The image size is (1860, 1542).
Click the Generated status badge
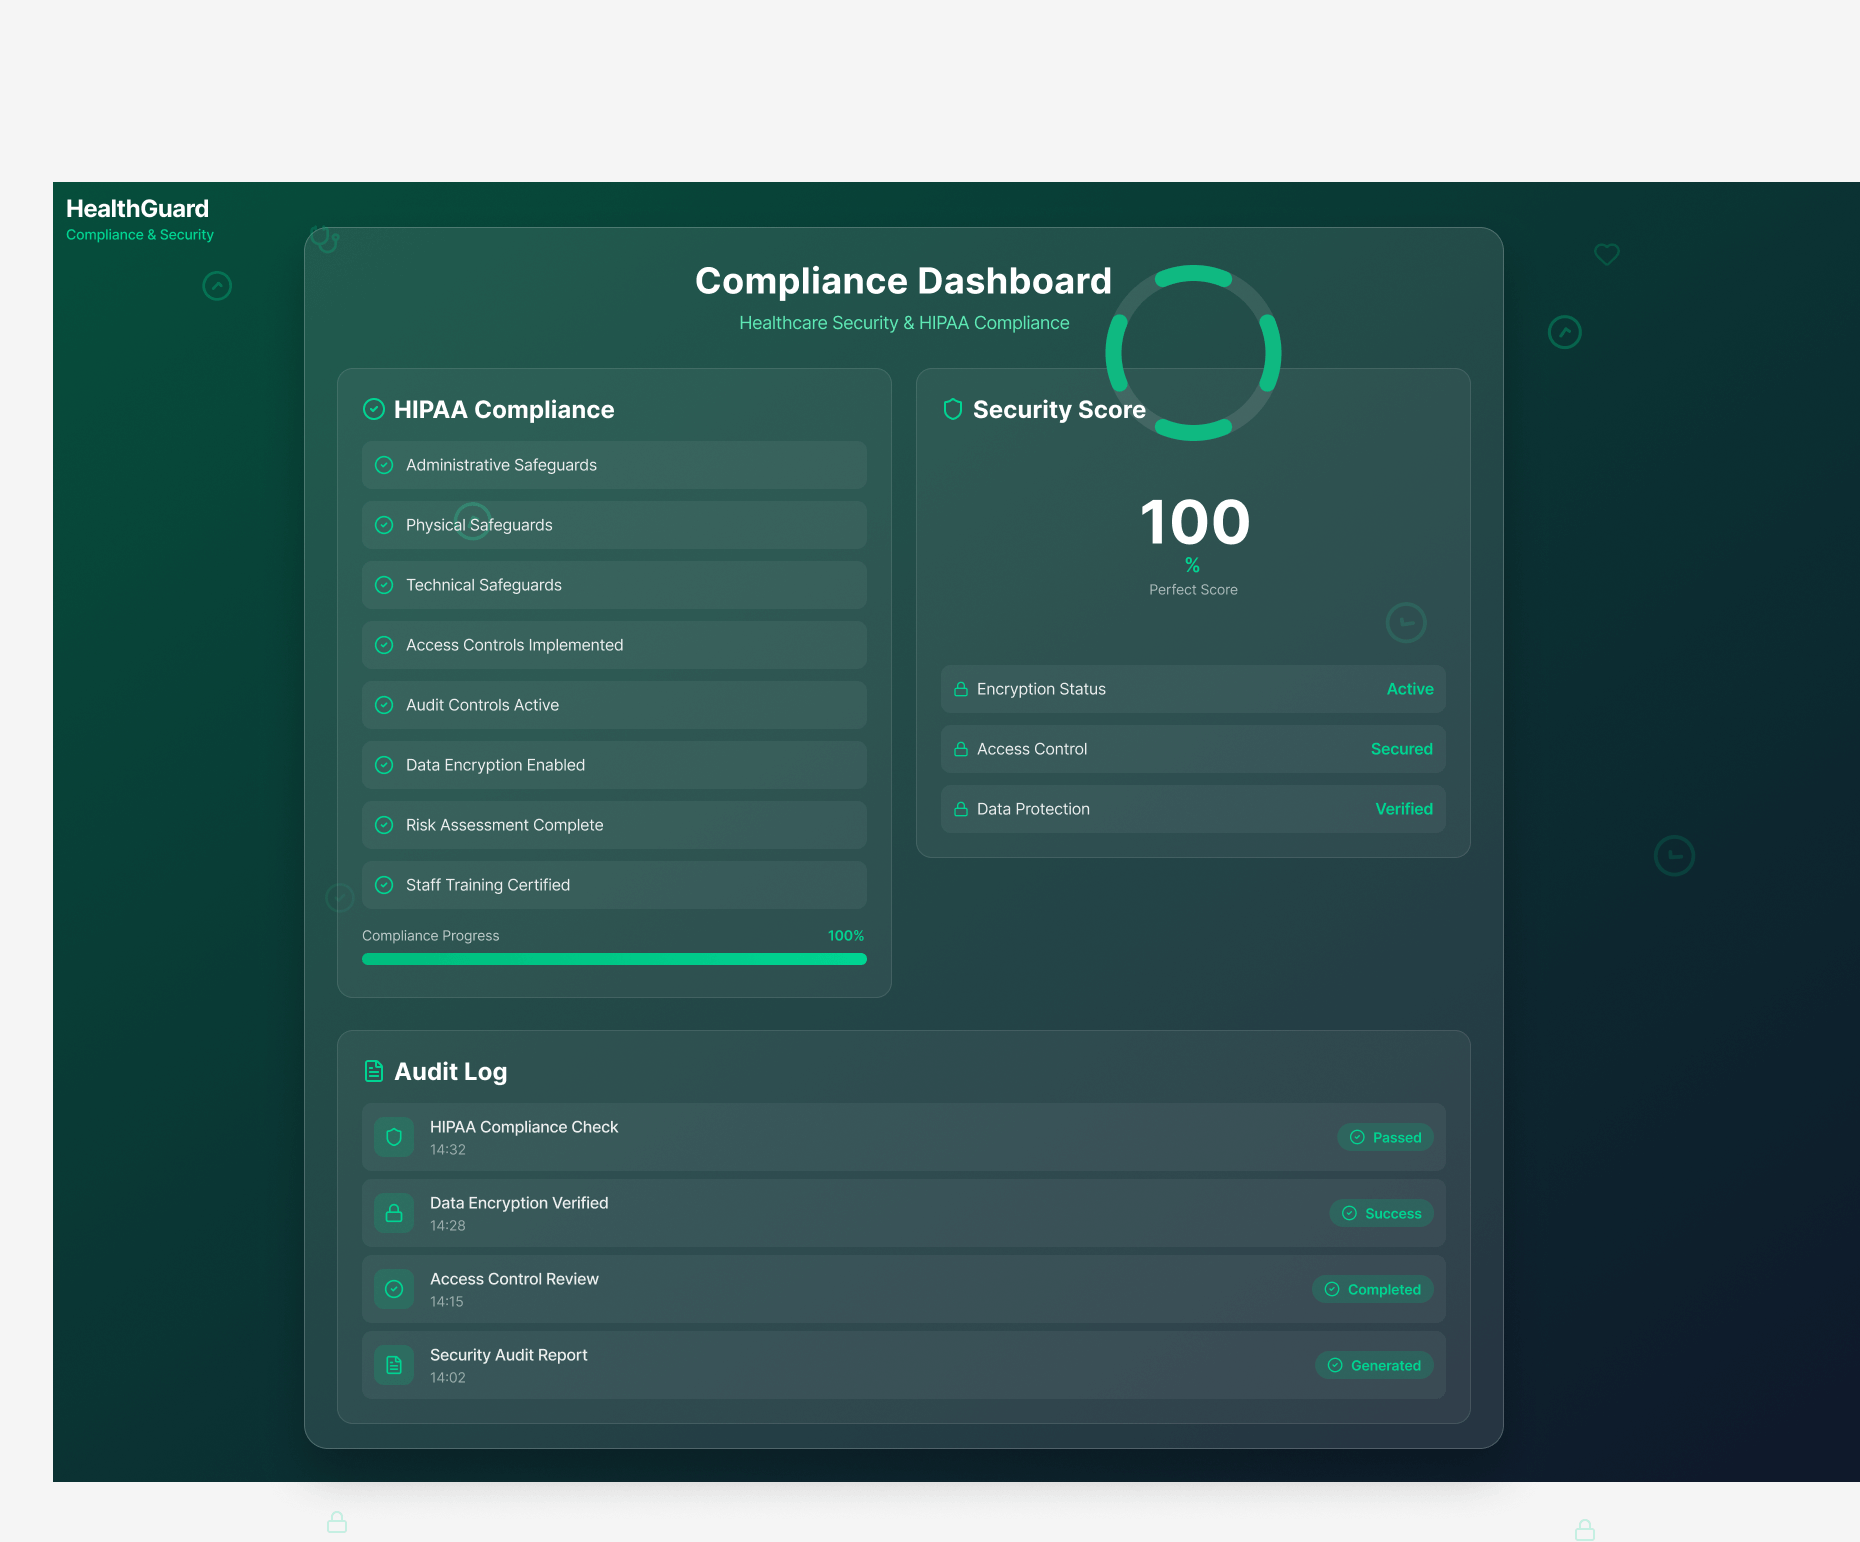click(x=1374, y=1365)
